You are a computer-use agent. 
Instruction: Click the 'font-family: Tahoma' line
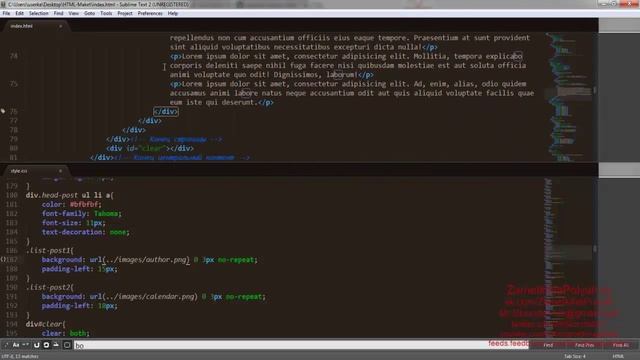(x=82, y=213)
